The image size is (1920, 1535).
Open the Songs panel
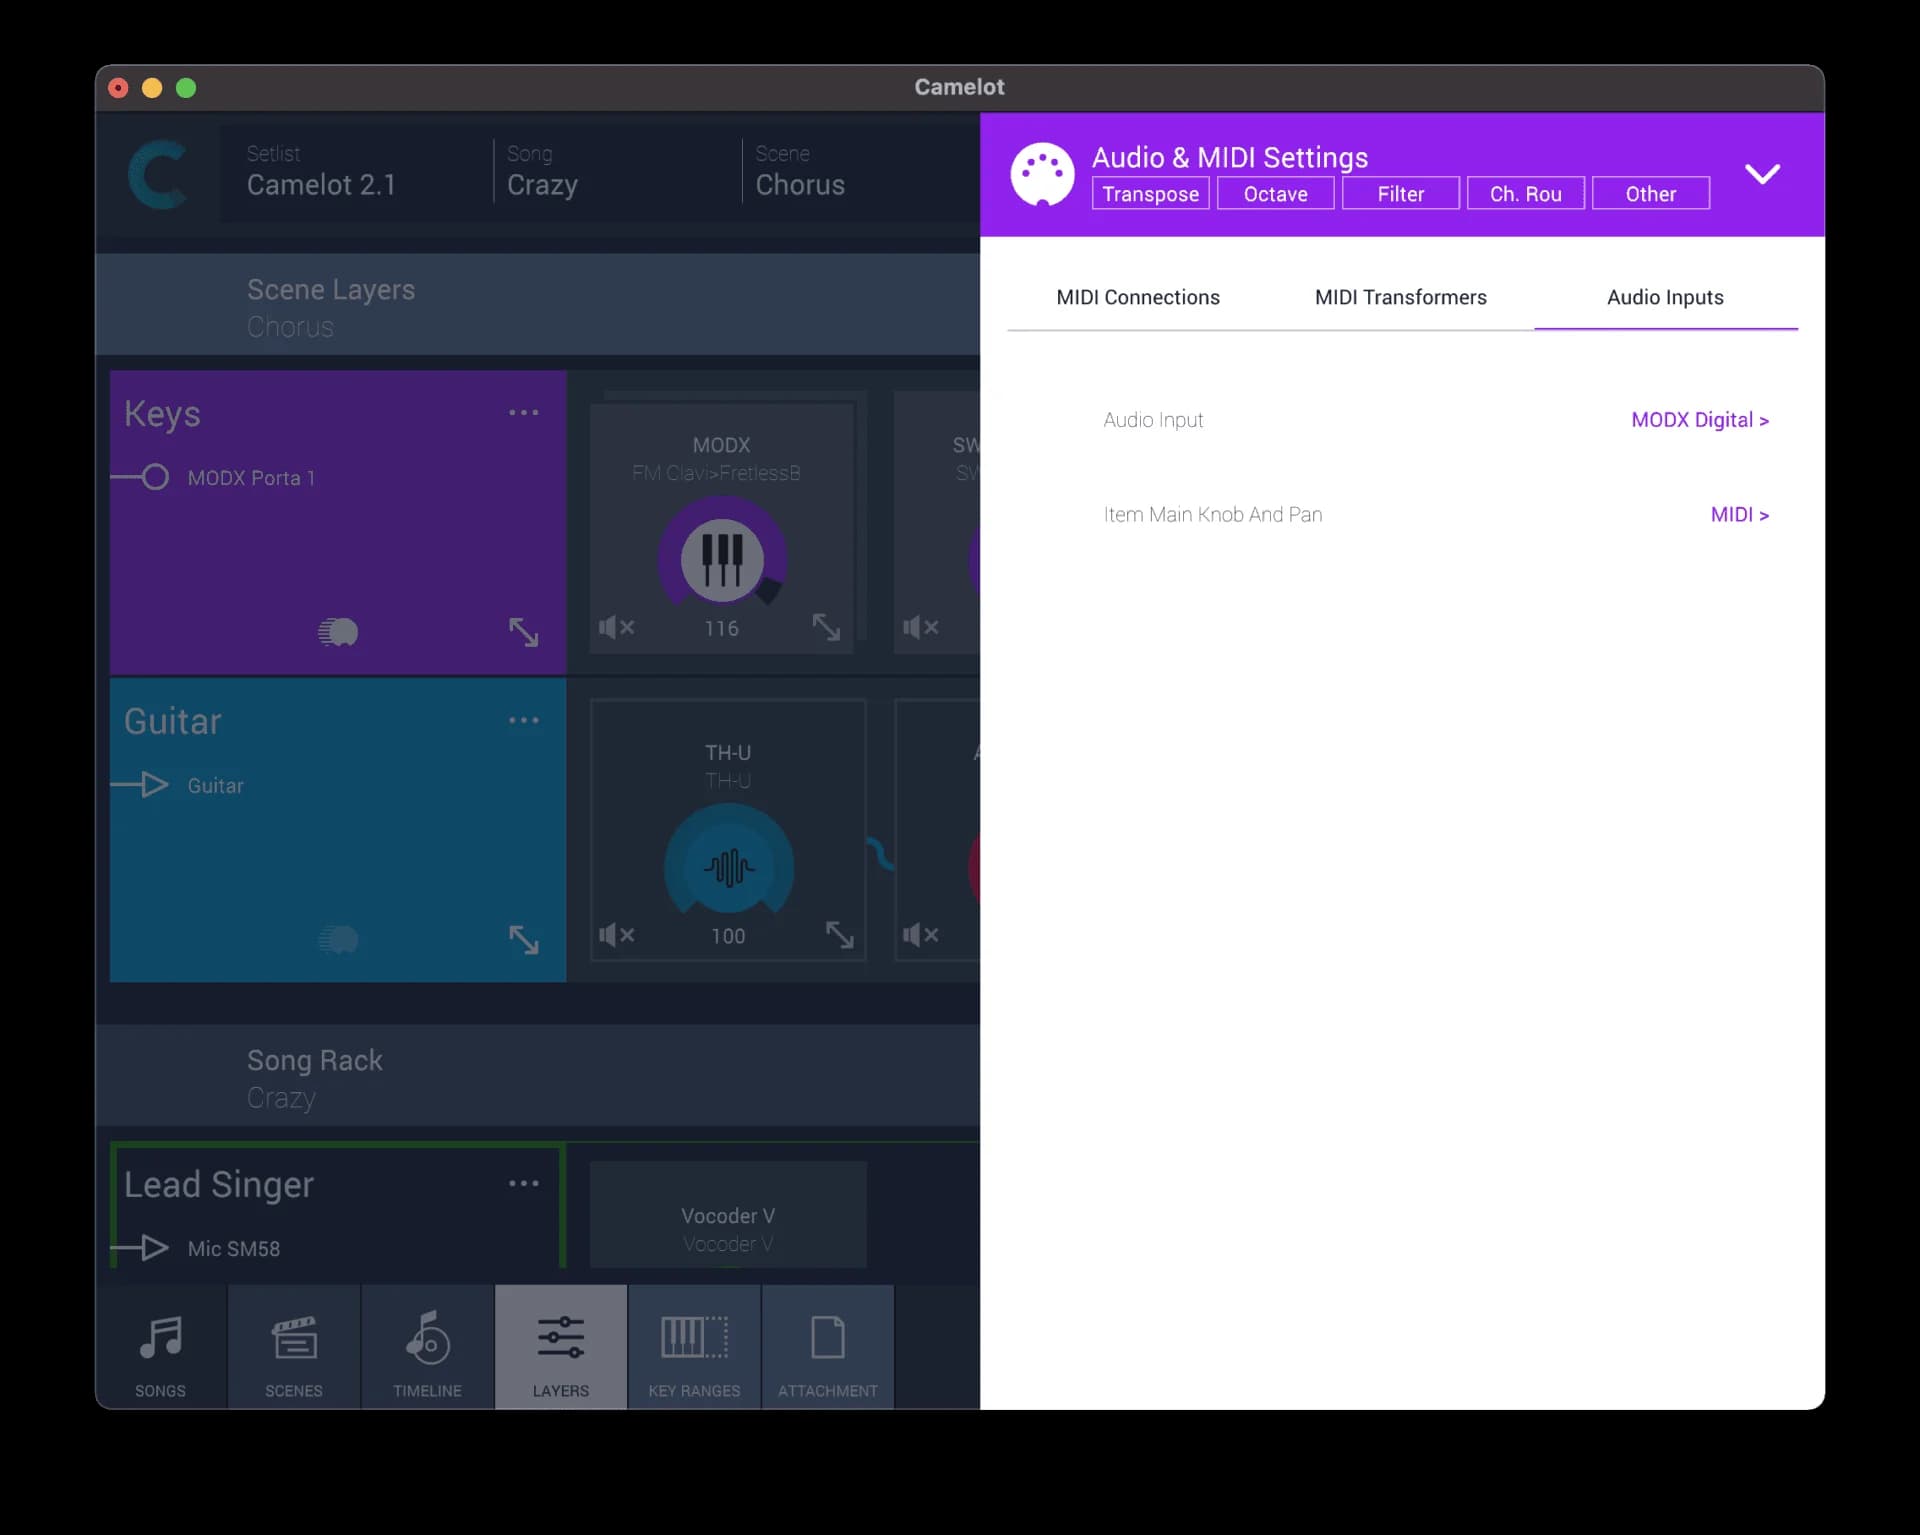click(160, 1347)
